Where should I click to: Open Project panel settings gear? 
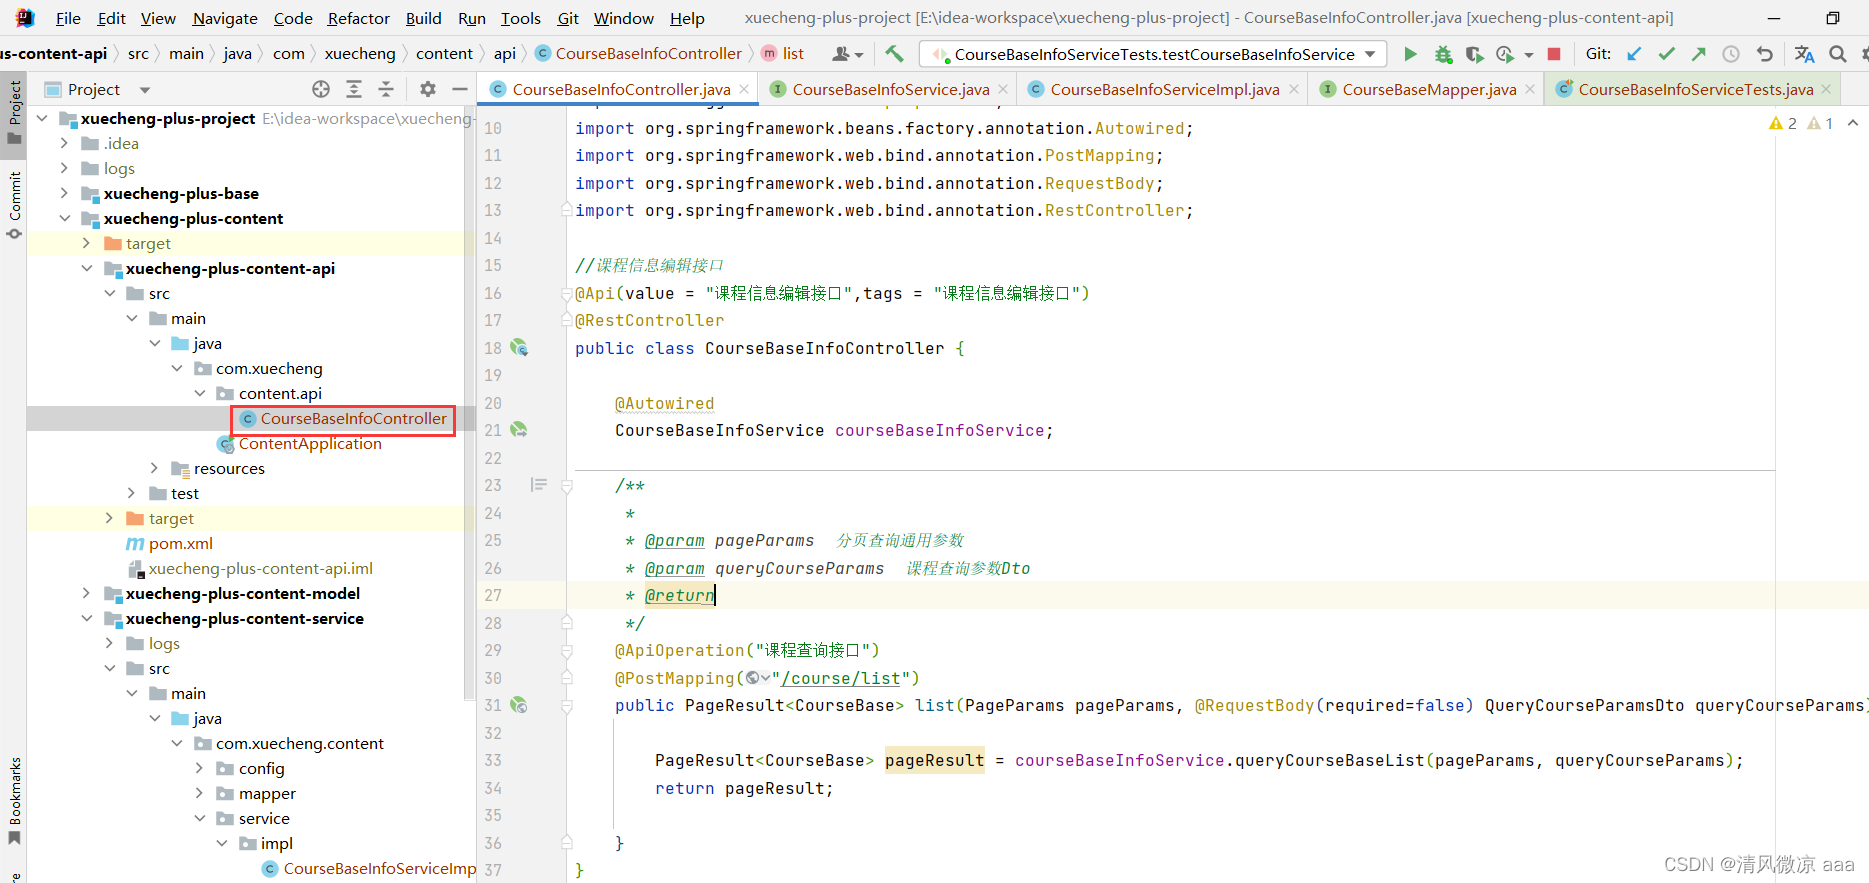(428, 89)
